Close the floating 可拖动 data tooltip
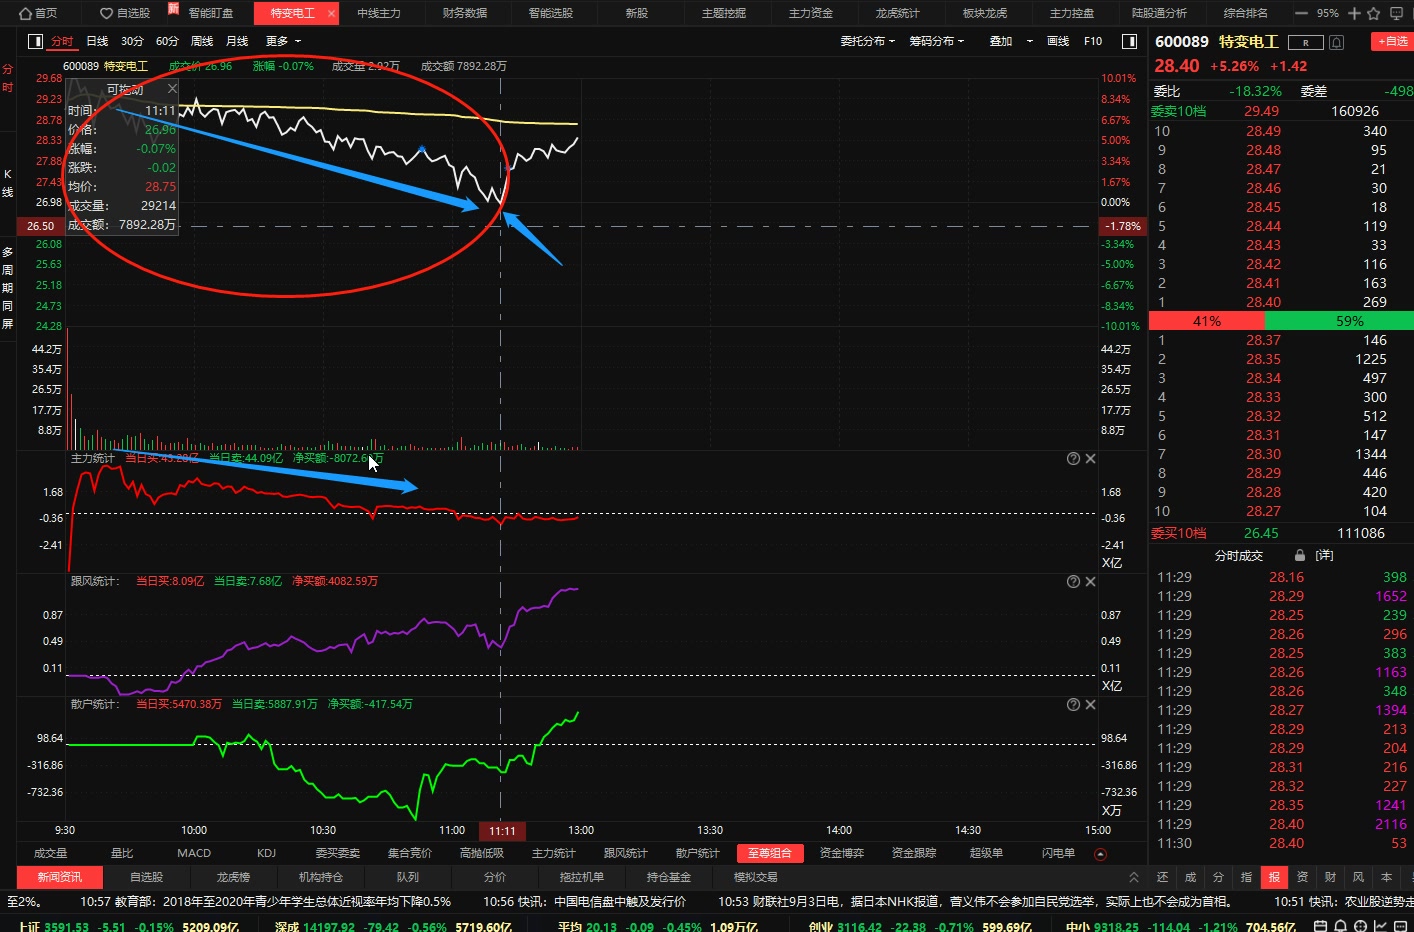The width and height of the screenshot is (1414, 932). point(172,88)
